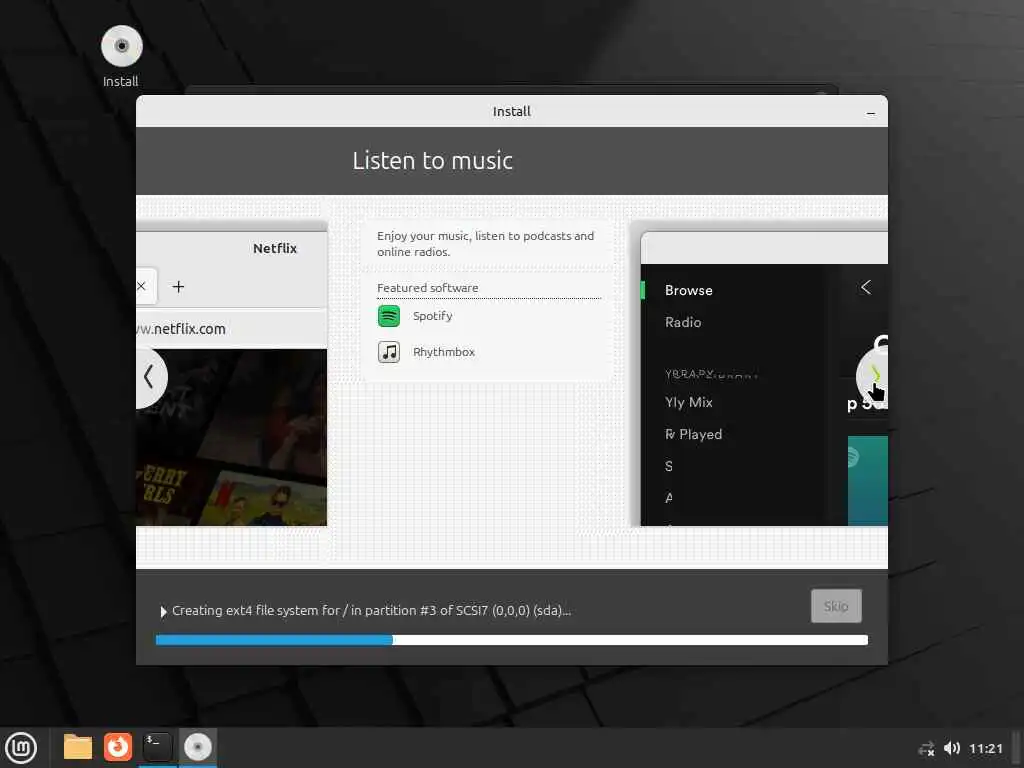Open the clock showing 11:21

click(985, 748)
